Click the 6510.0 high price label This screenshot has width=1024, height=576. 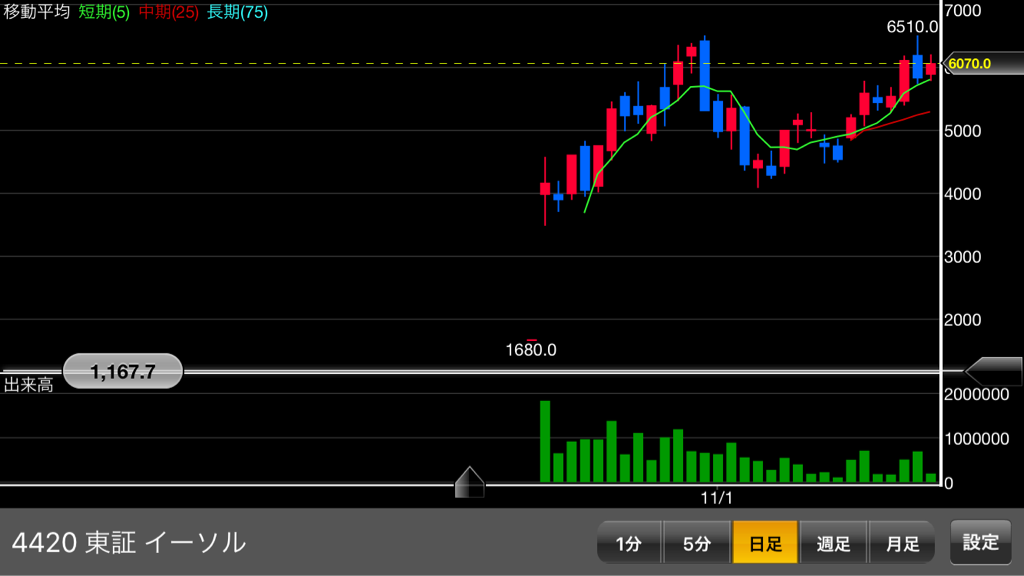point(912,27)
